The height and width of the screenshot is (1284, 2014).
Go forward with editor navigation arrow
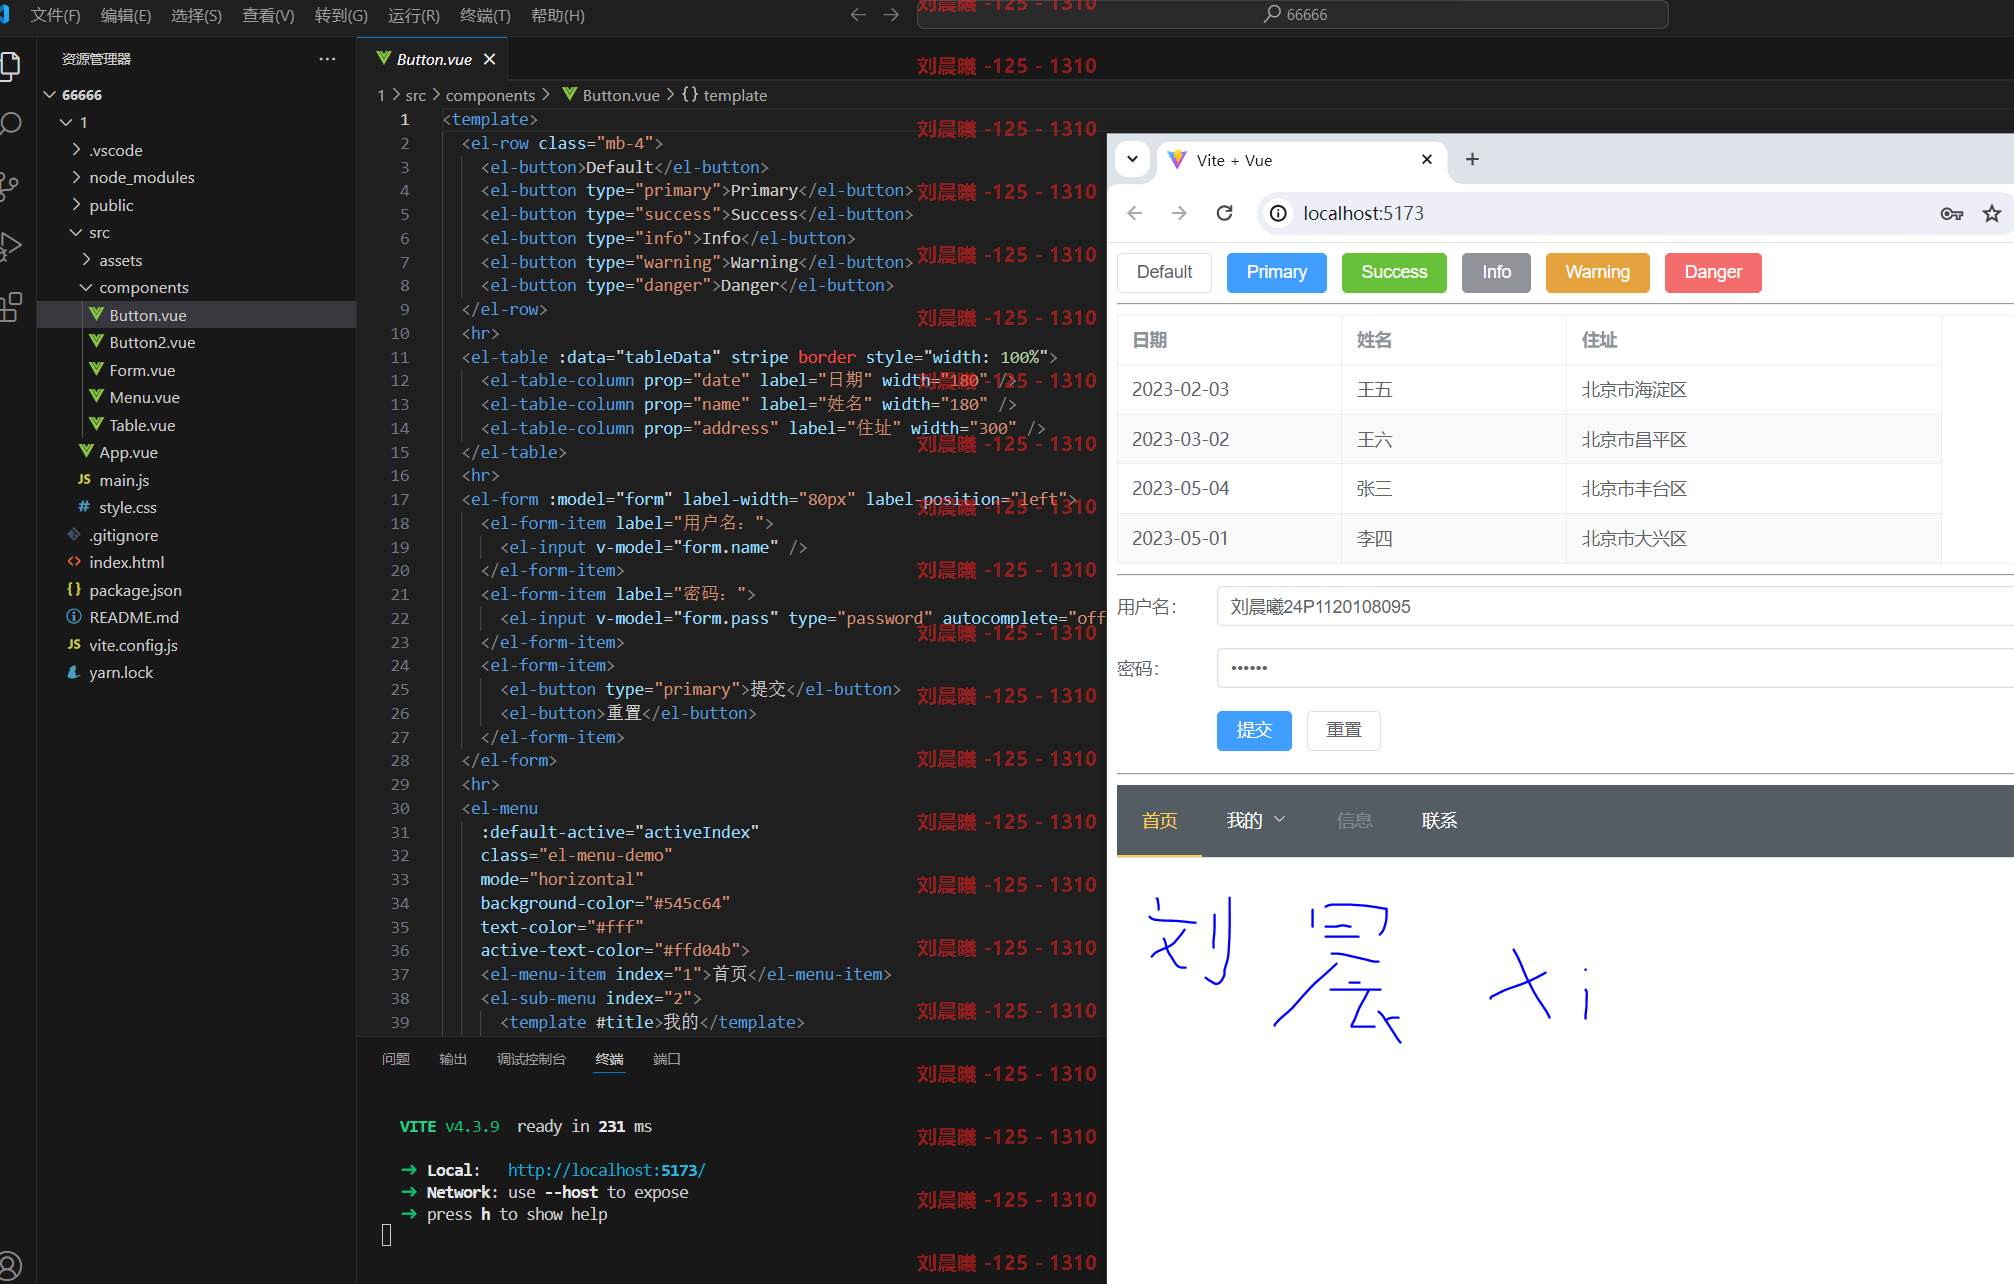click(891, 14)
